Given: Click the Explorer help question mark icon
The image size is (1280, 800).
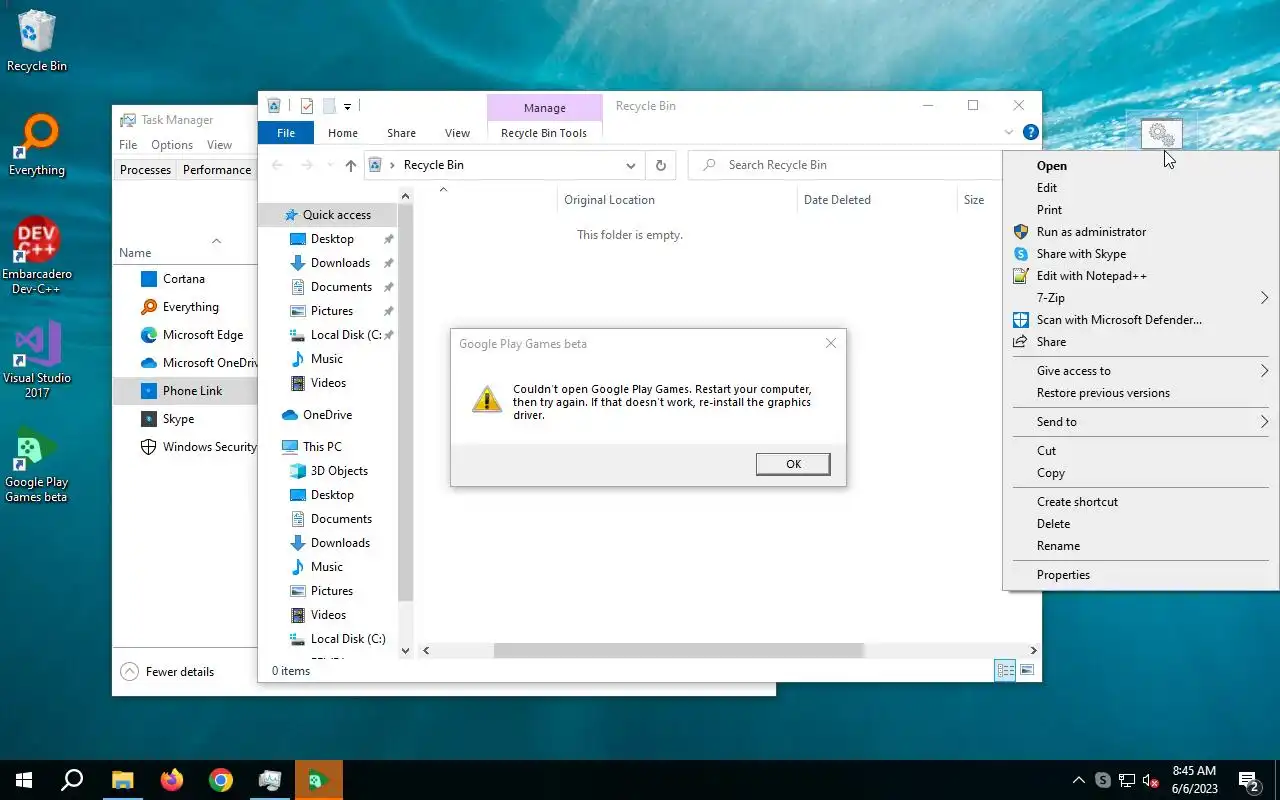Looking at the screenshot, I should pyautogui.click(x=1031, y=132).
